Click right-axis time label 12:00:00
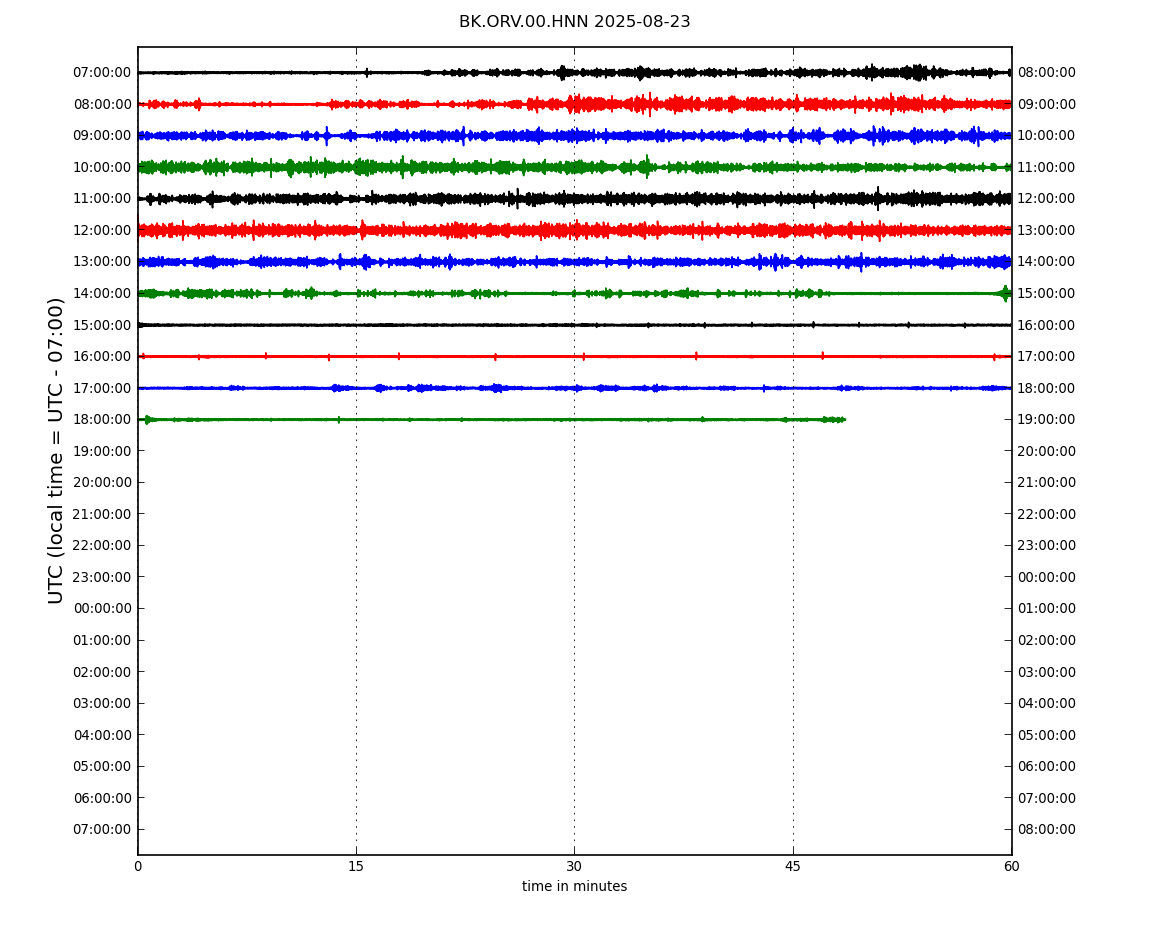Image resolution: width=1150 pixels, height=950 pixels. [x=1047, y=199]
